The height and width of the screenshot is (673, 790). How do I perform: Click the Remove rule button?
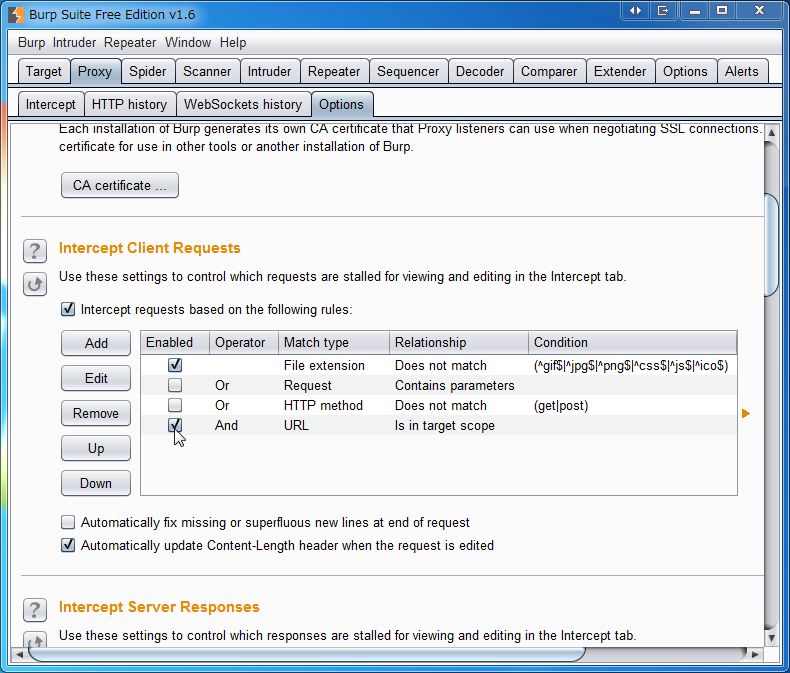click(96, 413)
